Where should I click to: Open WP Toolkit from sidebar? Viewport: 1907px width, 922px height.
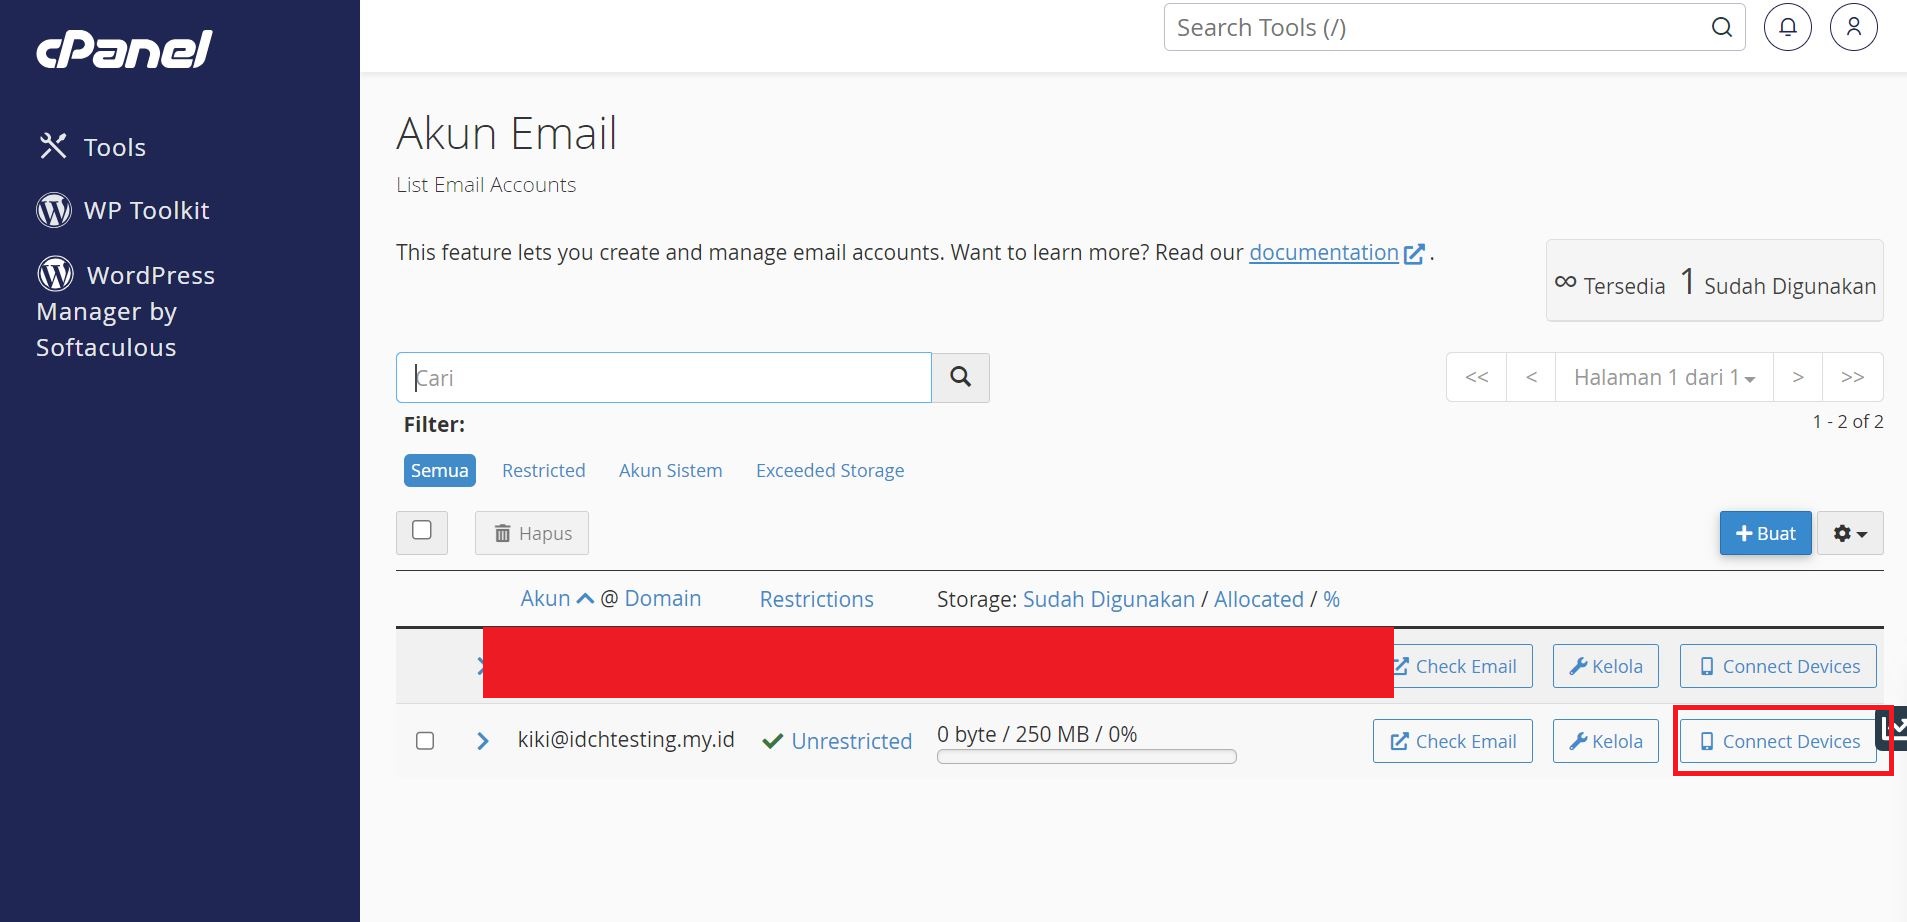(x=146, y=210)
